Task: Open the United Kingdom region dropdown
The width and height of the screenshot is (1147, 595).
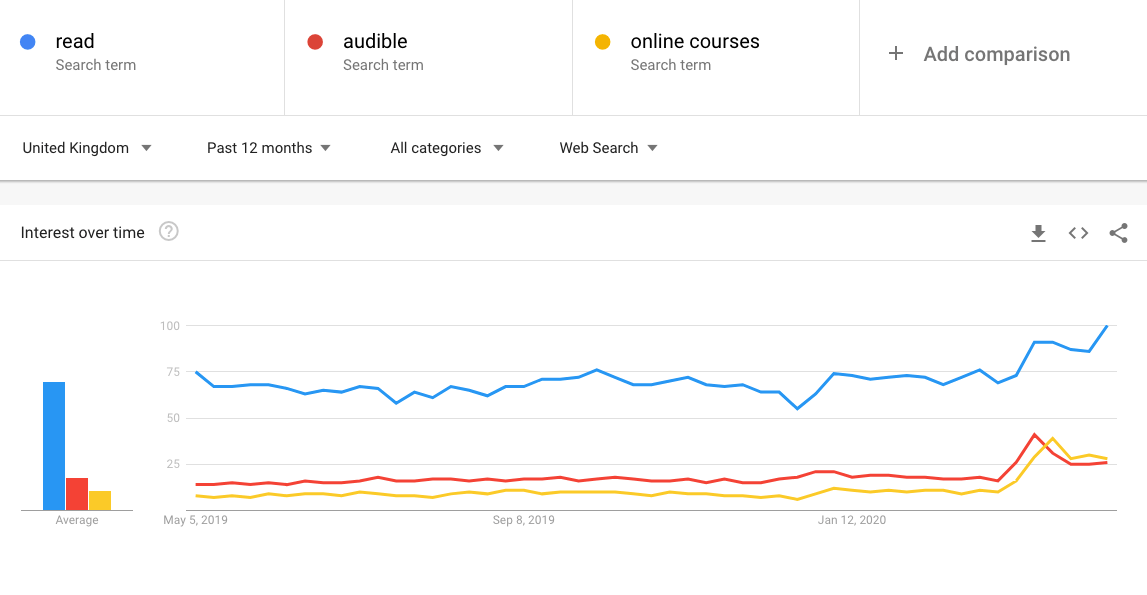Action: tap(87, 148)
